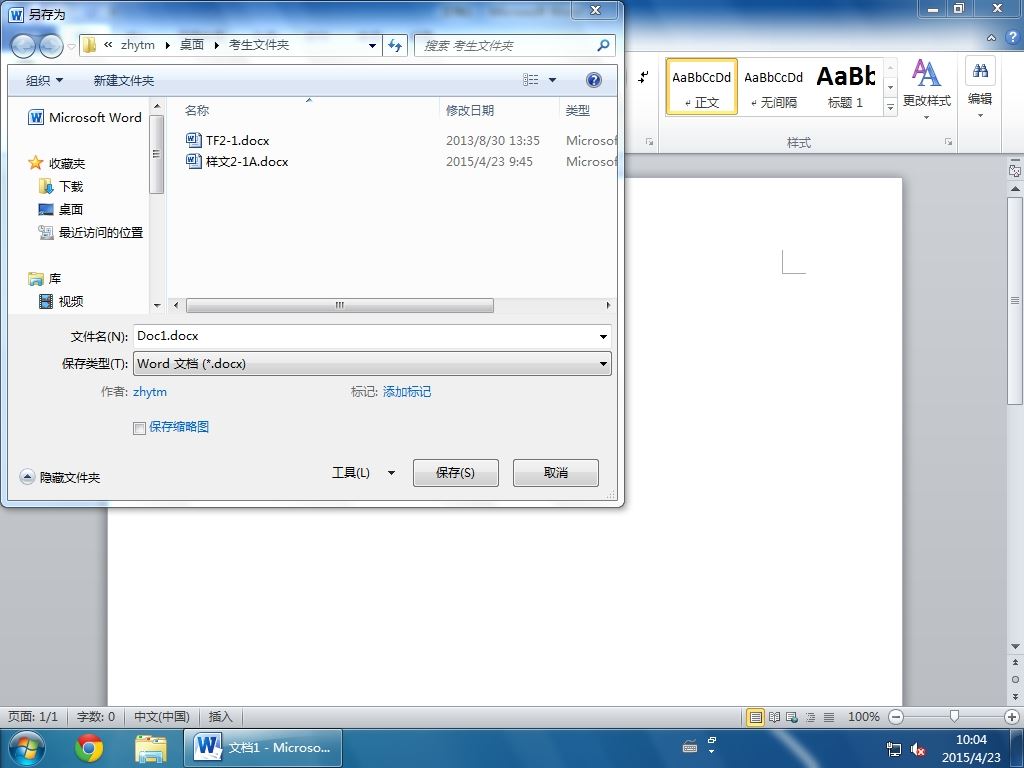Screen dimensions: 1024x768
Task: Open dialog help question mark icon
Action: 594,80
